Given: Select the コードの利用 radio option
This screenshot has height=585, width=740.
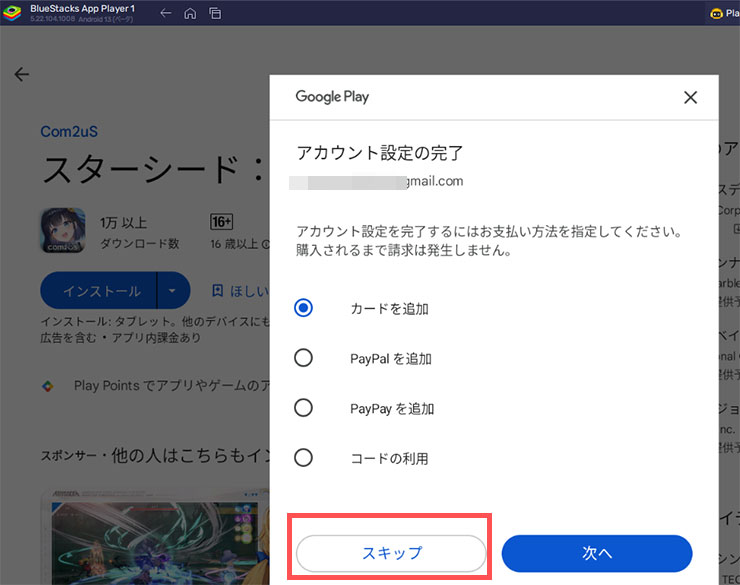Looking at the screenshot, I should [x=303, y=458].
